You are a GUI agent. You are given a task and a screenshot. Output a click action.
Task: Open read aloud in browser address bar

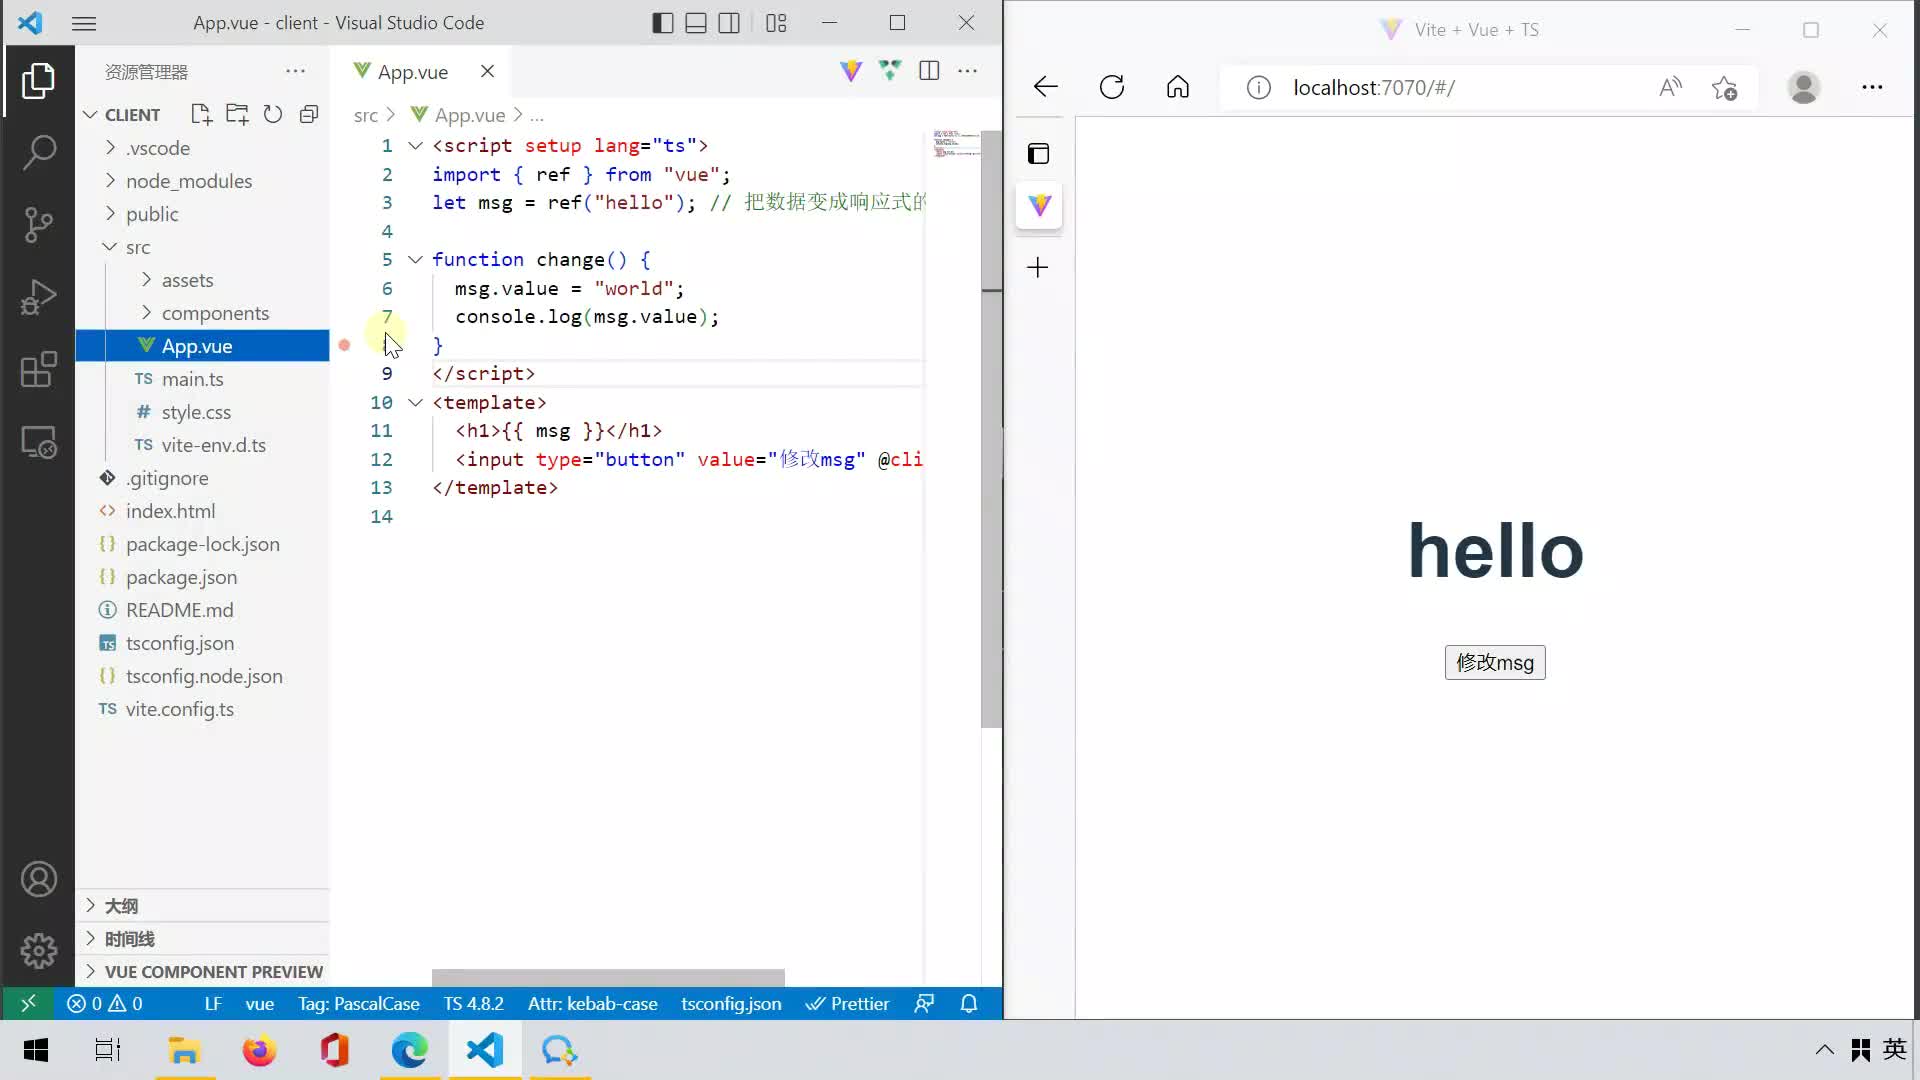(1670, 88)
